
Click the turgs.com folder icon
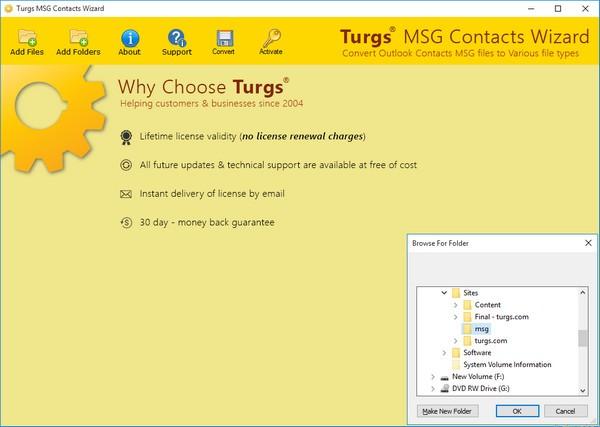[x=467, y=341]
